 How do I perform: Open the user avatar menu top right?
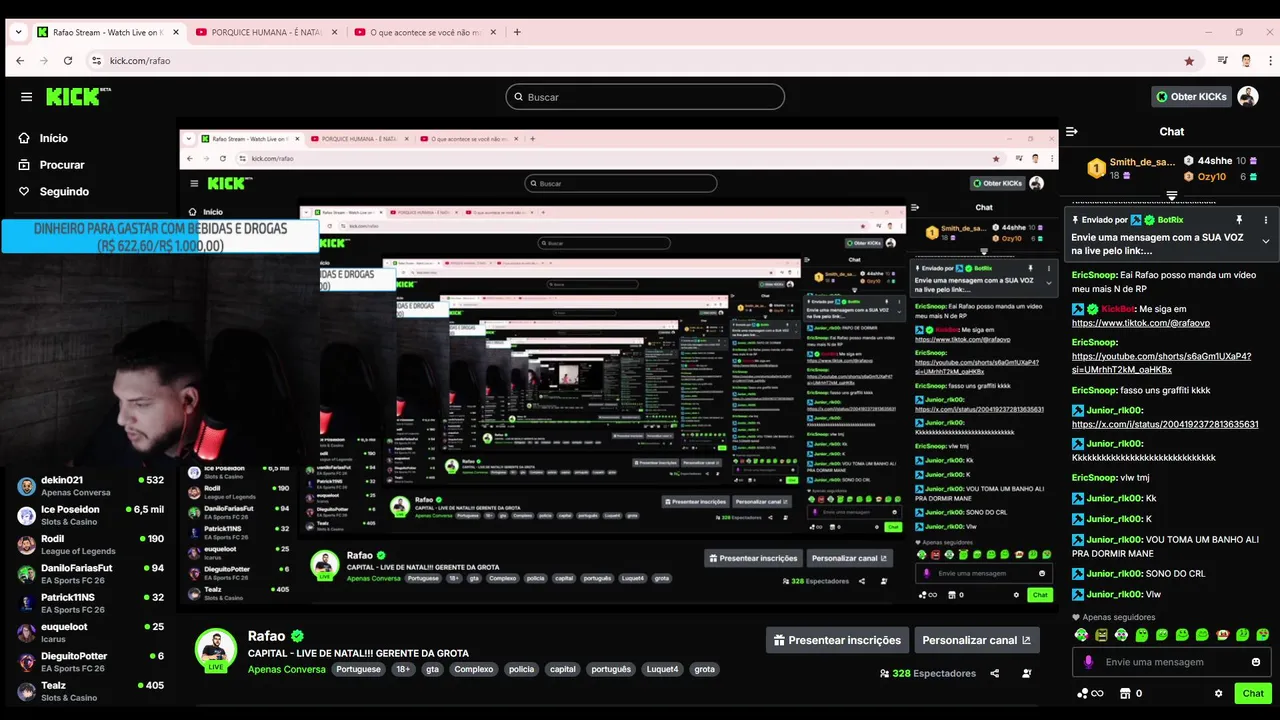point(1247,97)
